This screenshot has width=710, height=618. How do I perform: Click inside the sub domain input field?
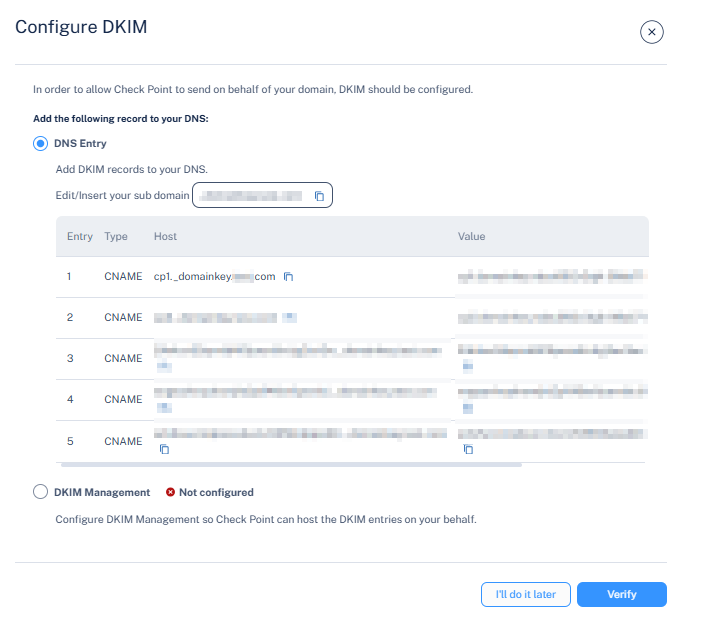click(x=250, y=196)
